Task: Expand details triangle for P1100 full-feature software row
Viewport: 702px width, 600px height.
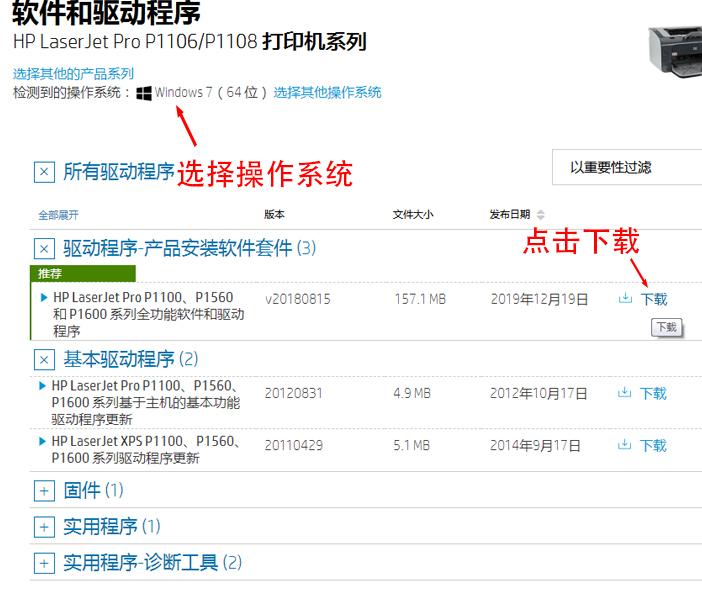Action: click(43, 297)
